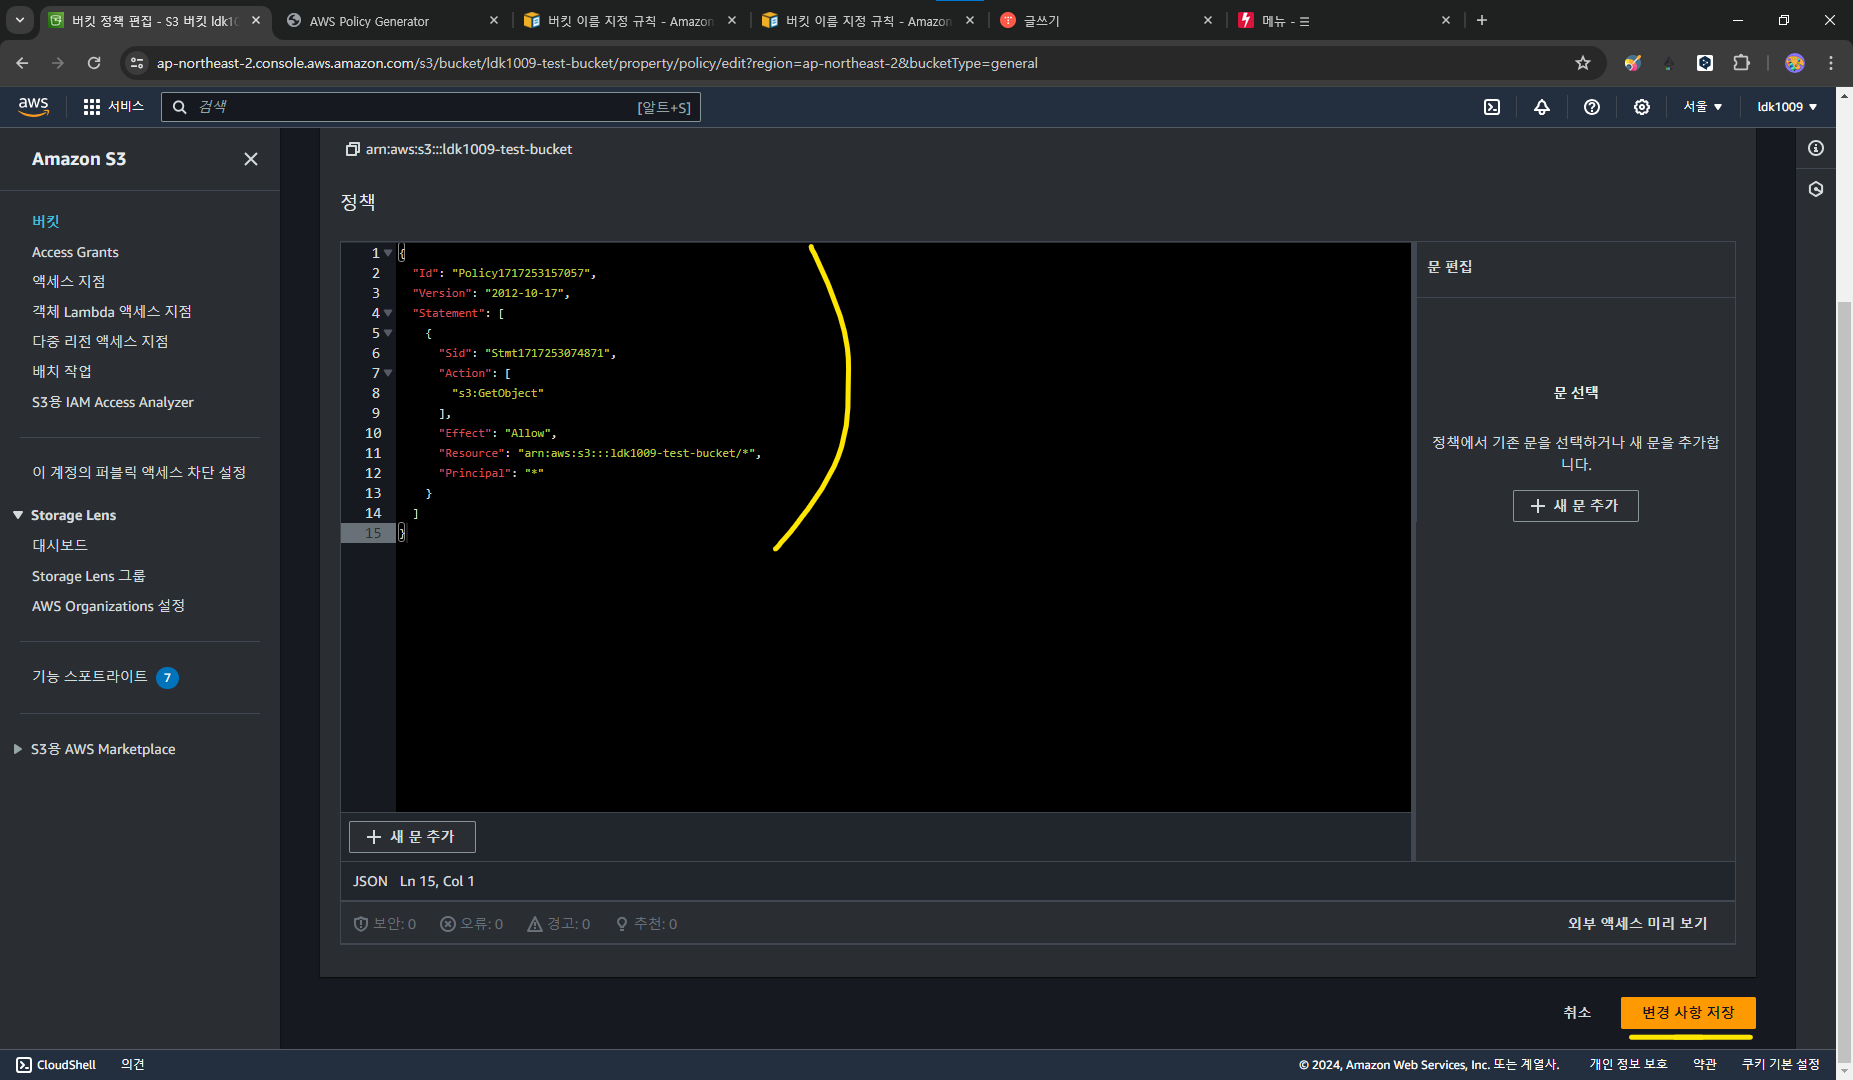Click the AWS search input field
1853x1080 pixels.
(x=431, y=107)
